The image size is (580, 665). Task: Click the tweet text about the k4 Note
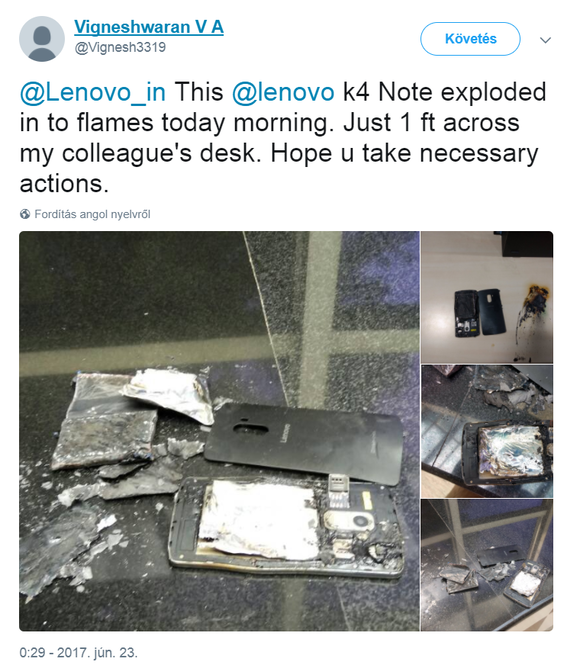283,138
